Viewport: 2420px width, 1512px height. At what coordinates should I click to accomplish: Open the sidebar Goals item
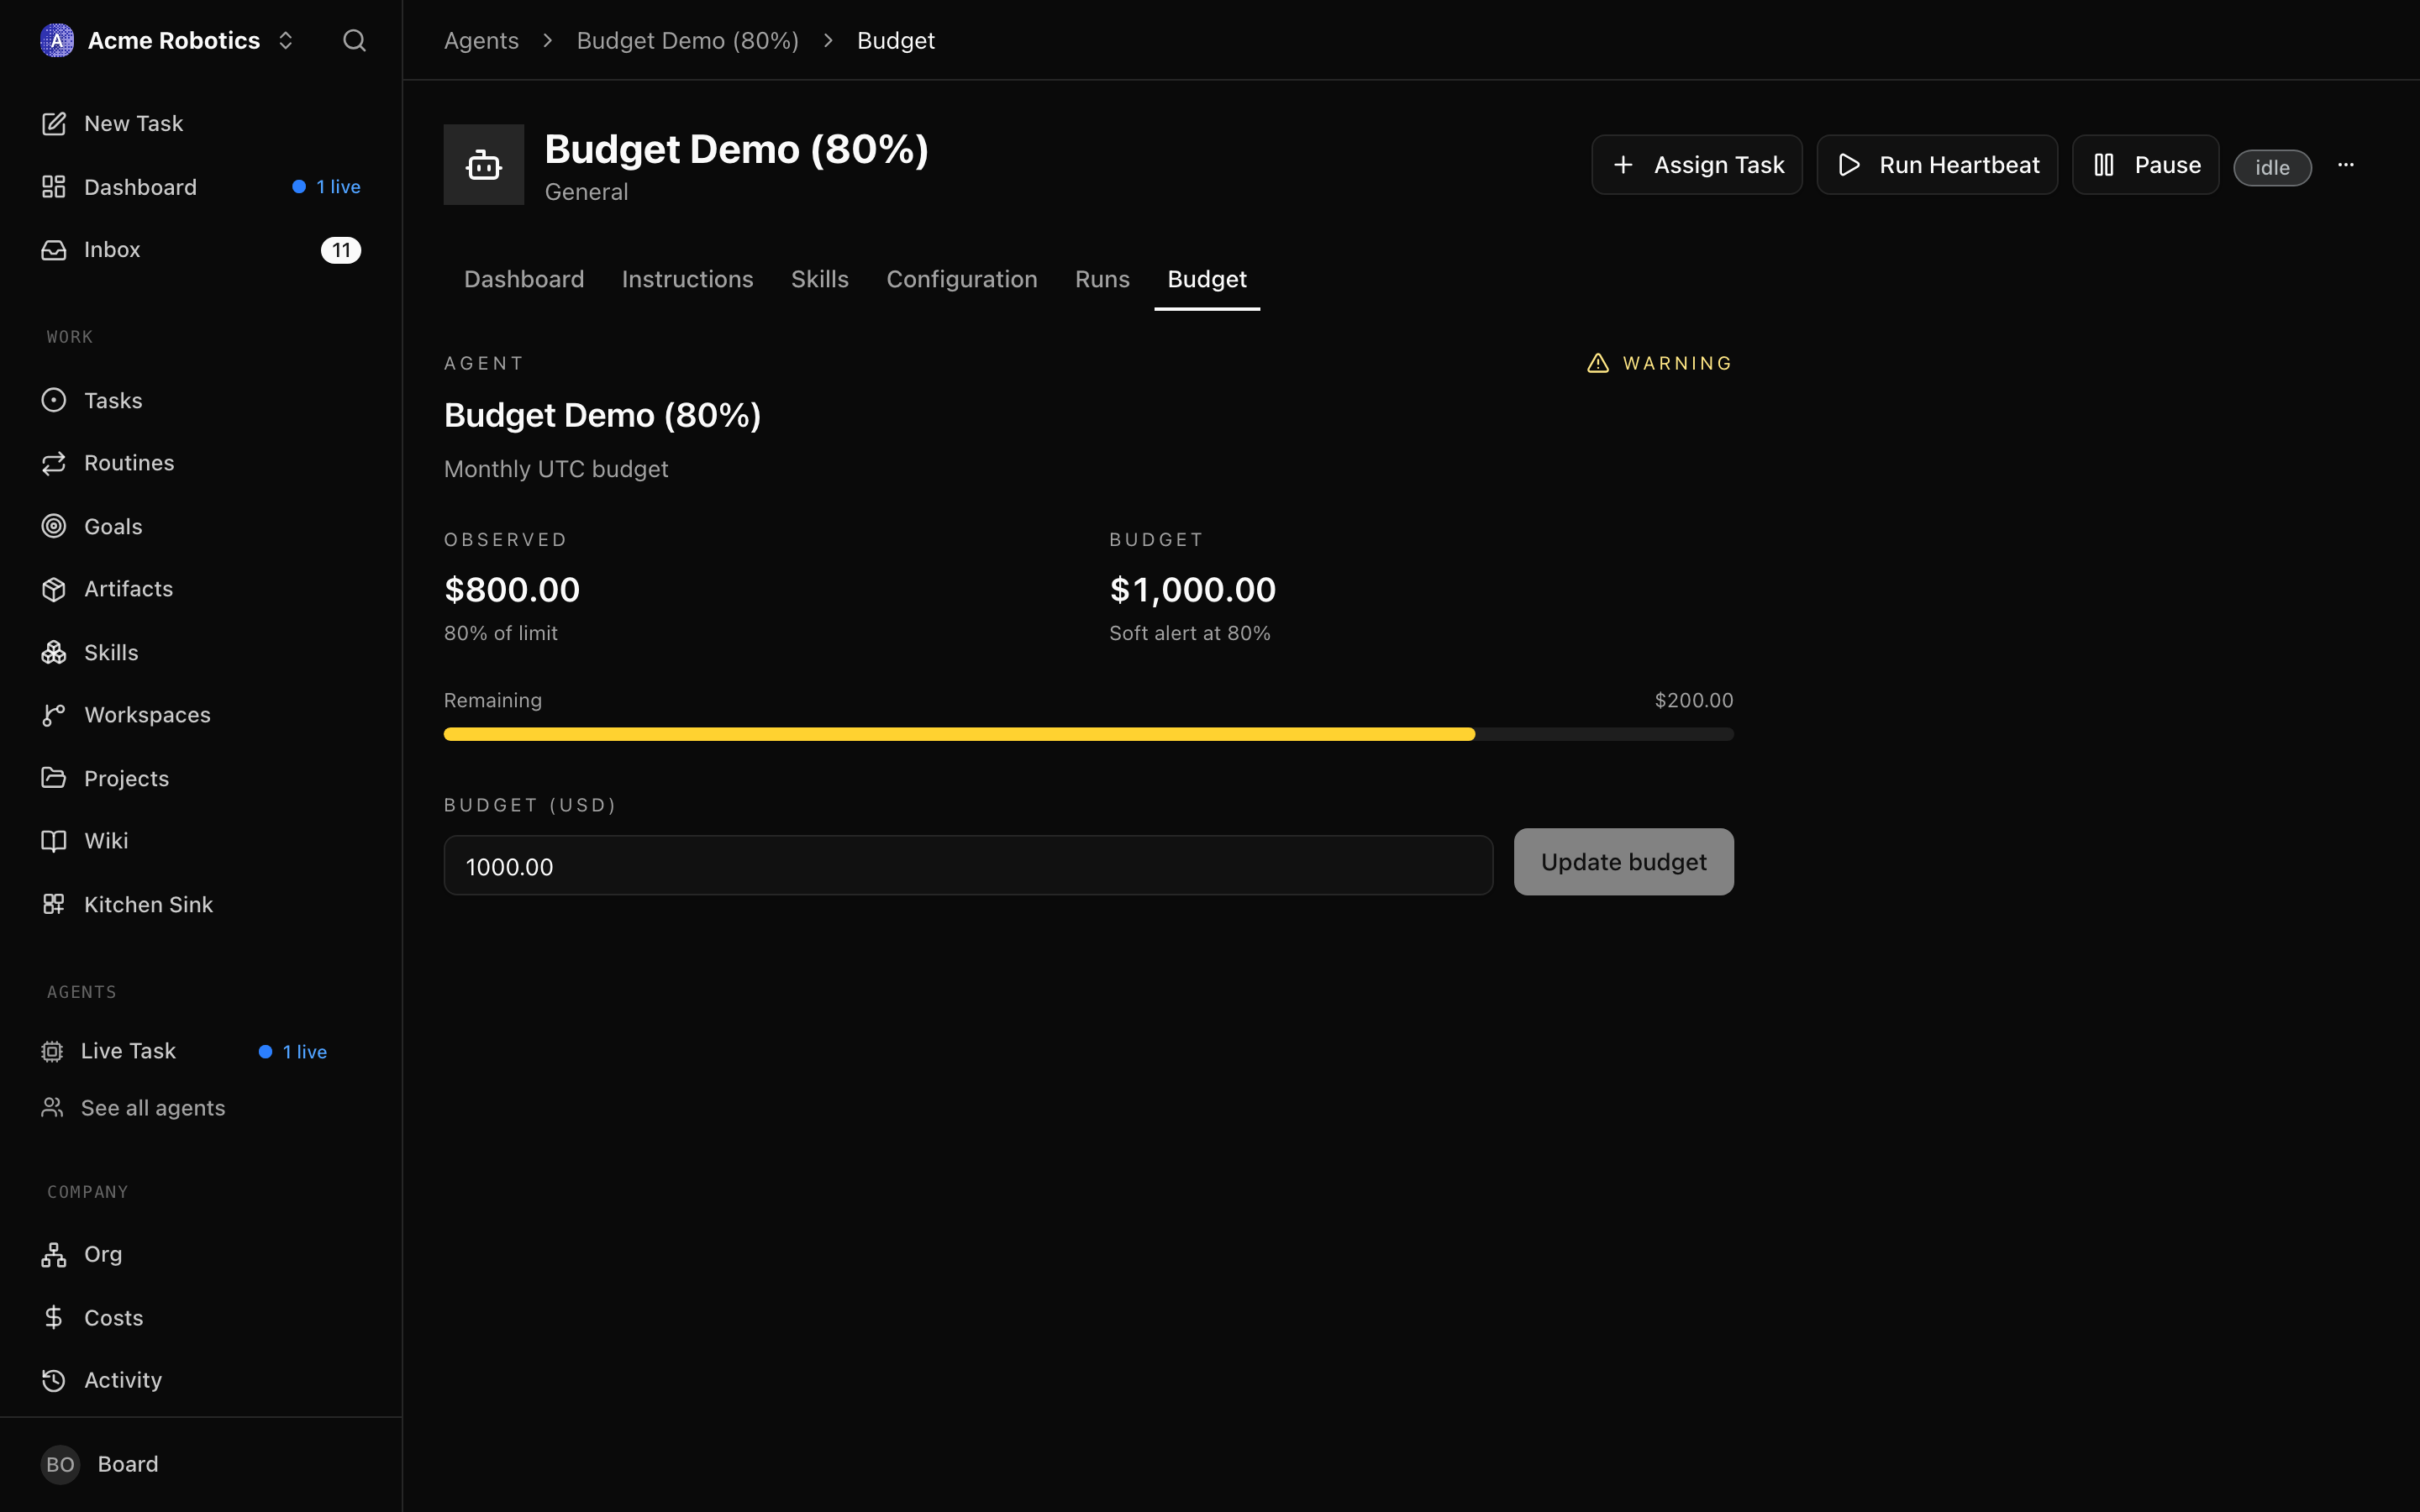tap(200, 526)
